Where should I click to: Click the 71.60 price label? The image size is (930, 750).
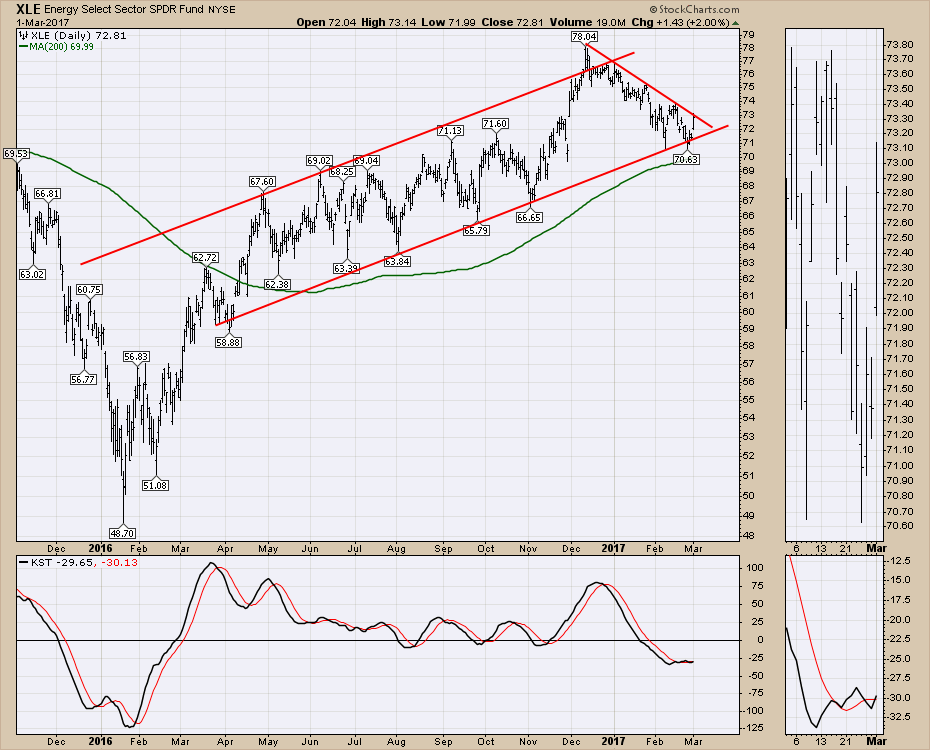495,123
